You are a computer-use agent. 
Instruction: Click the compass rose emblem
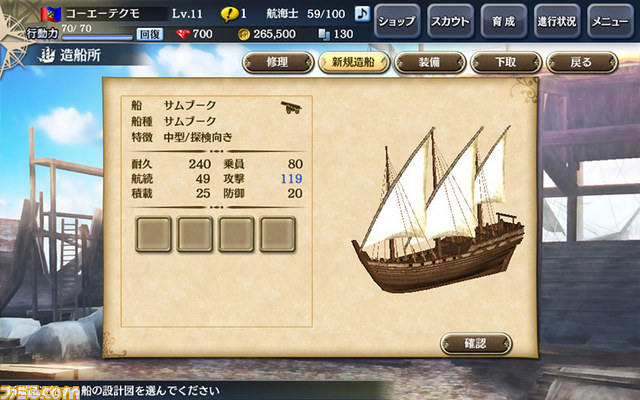(12, 39)
